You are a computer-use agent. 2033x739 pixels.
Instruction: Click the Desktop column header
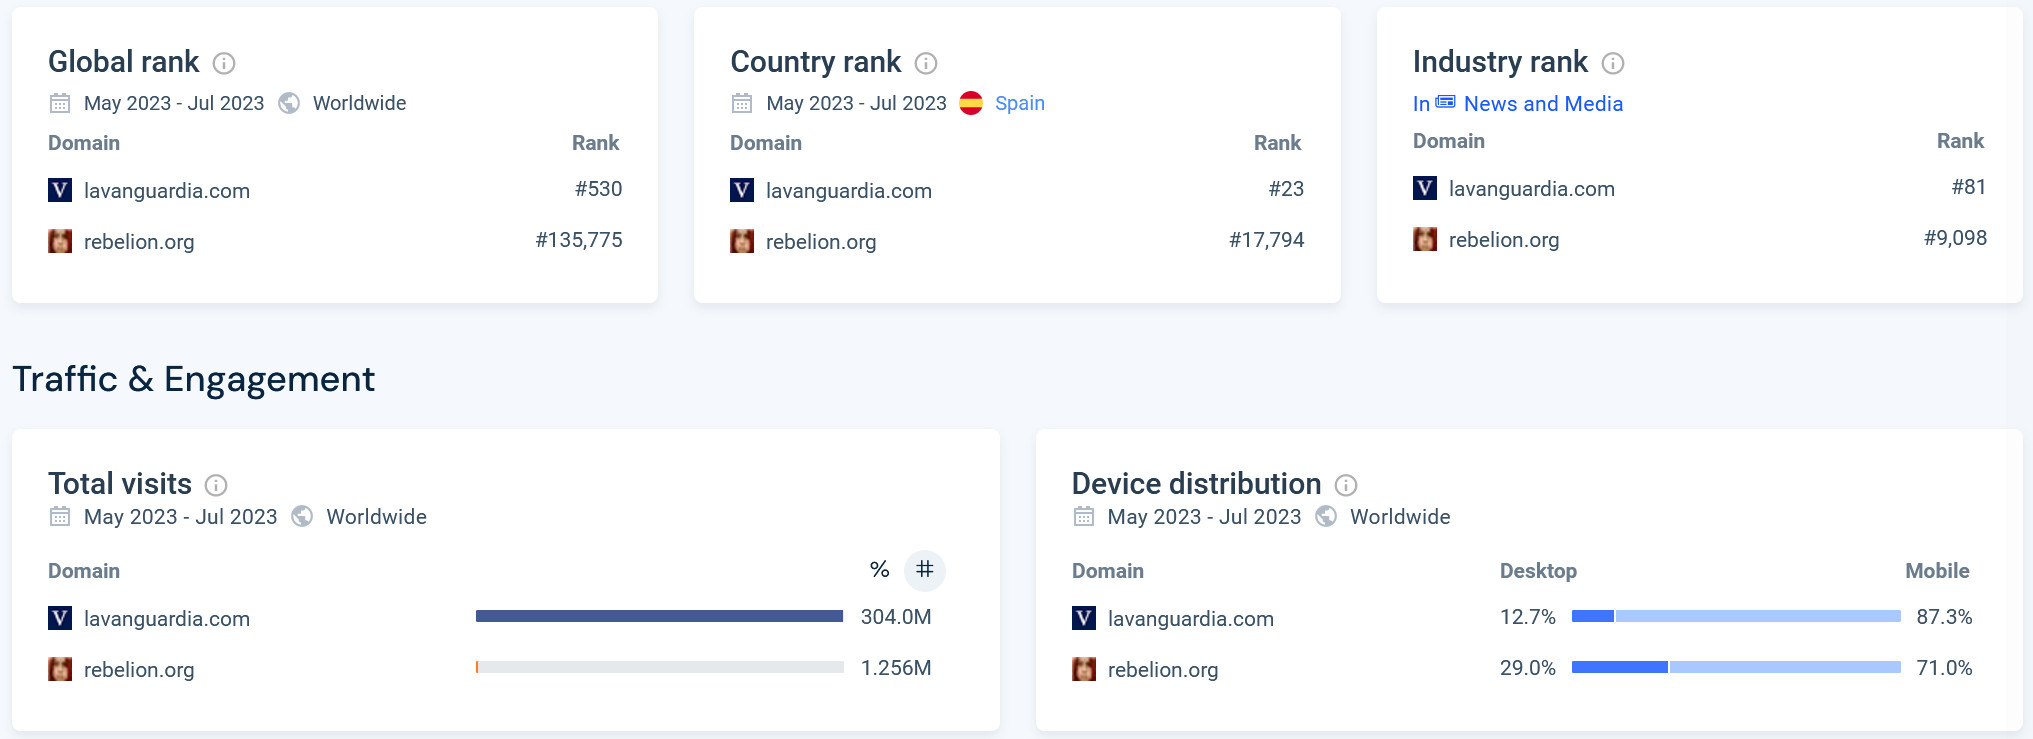(1537, 571)
